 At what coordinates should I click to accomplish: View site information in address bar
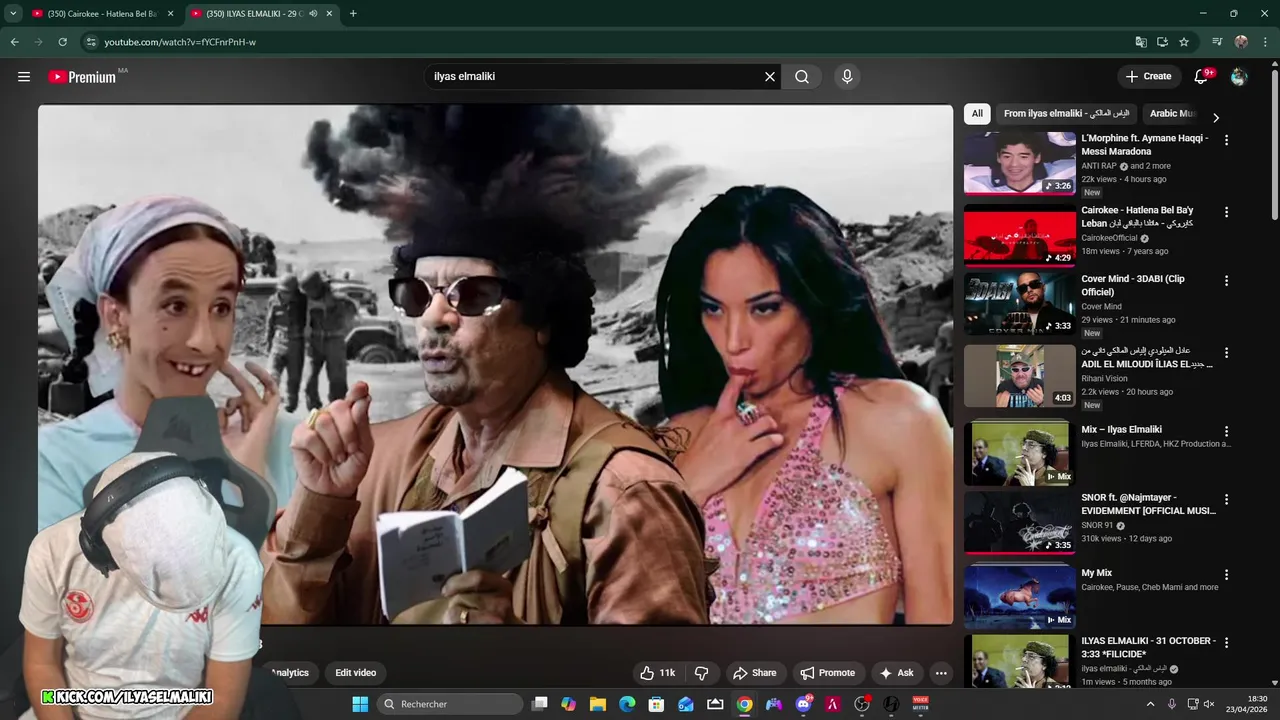[90, 42]
